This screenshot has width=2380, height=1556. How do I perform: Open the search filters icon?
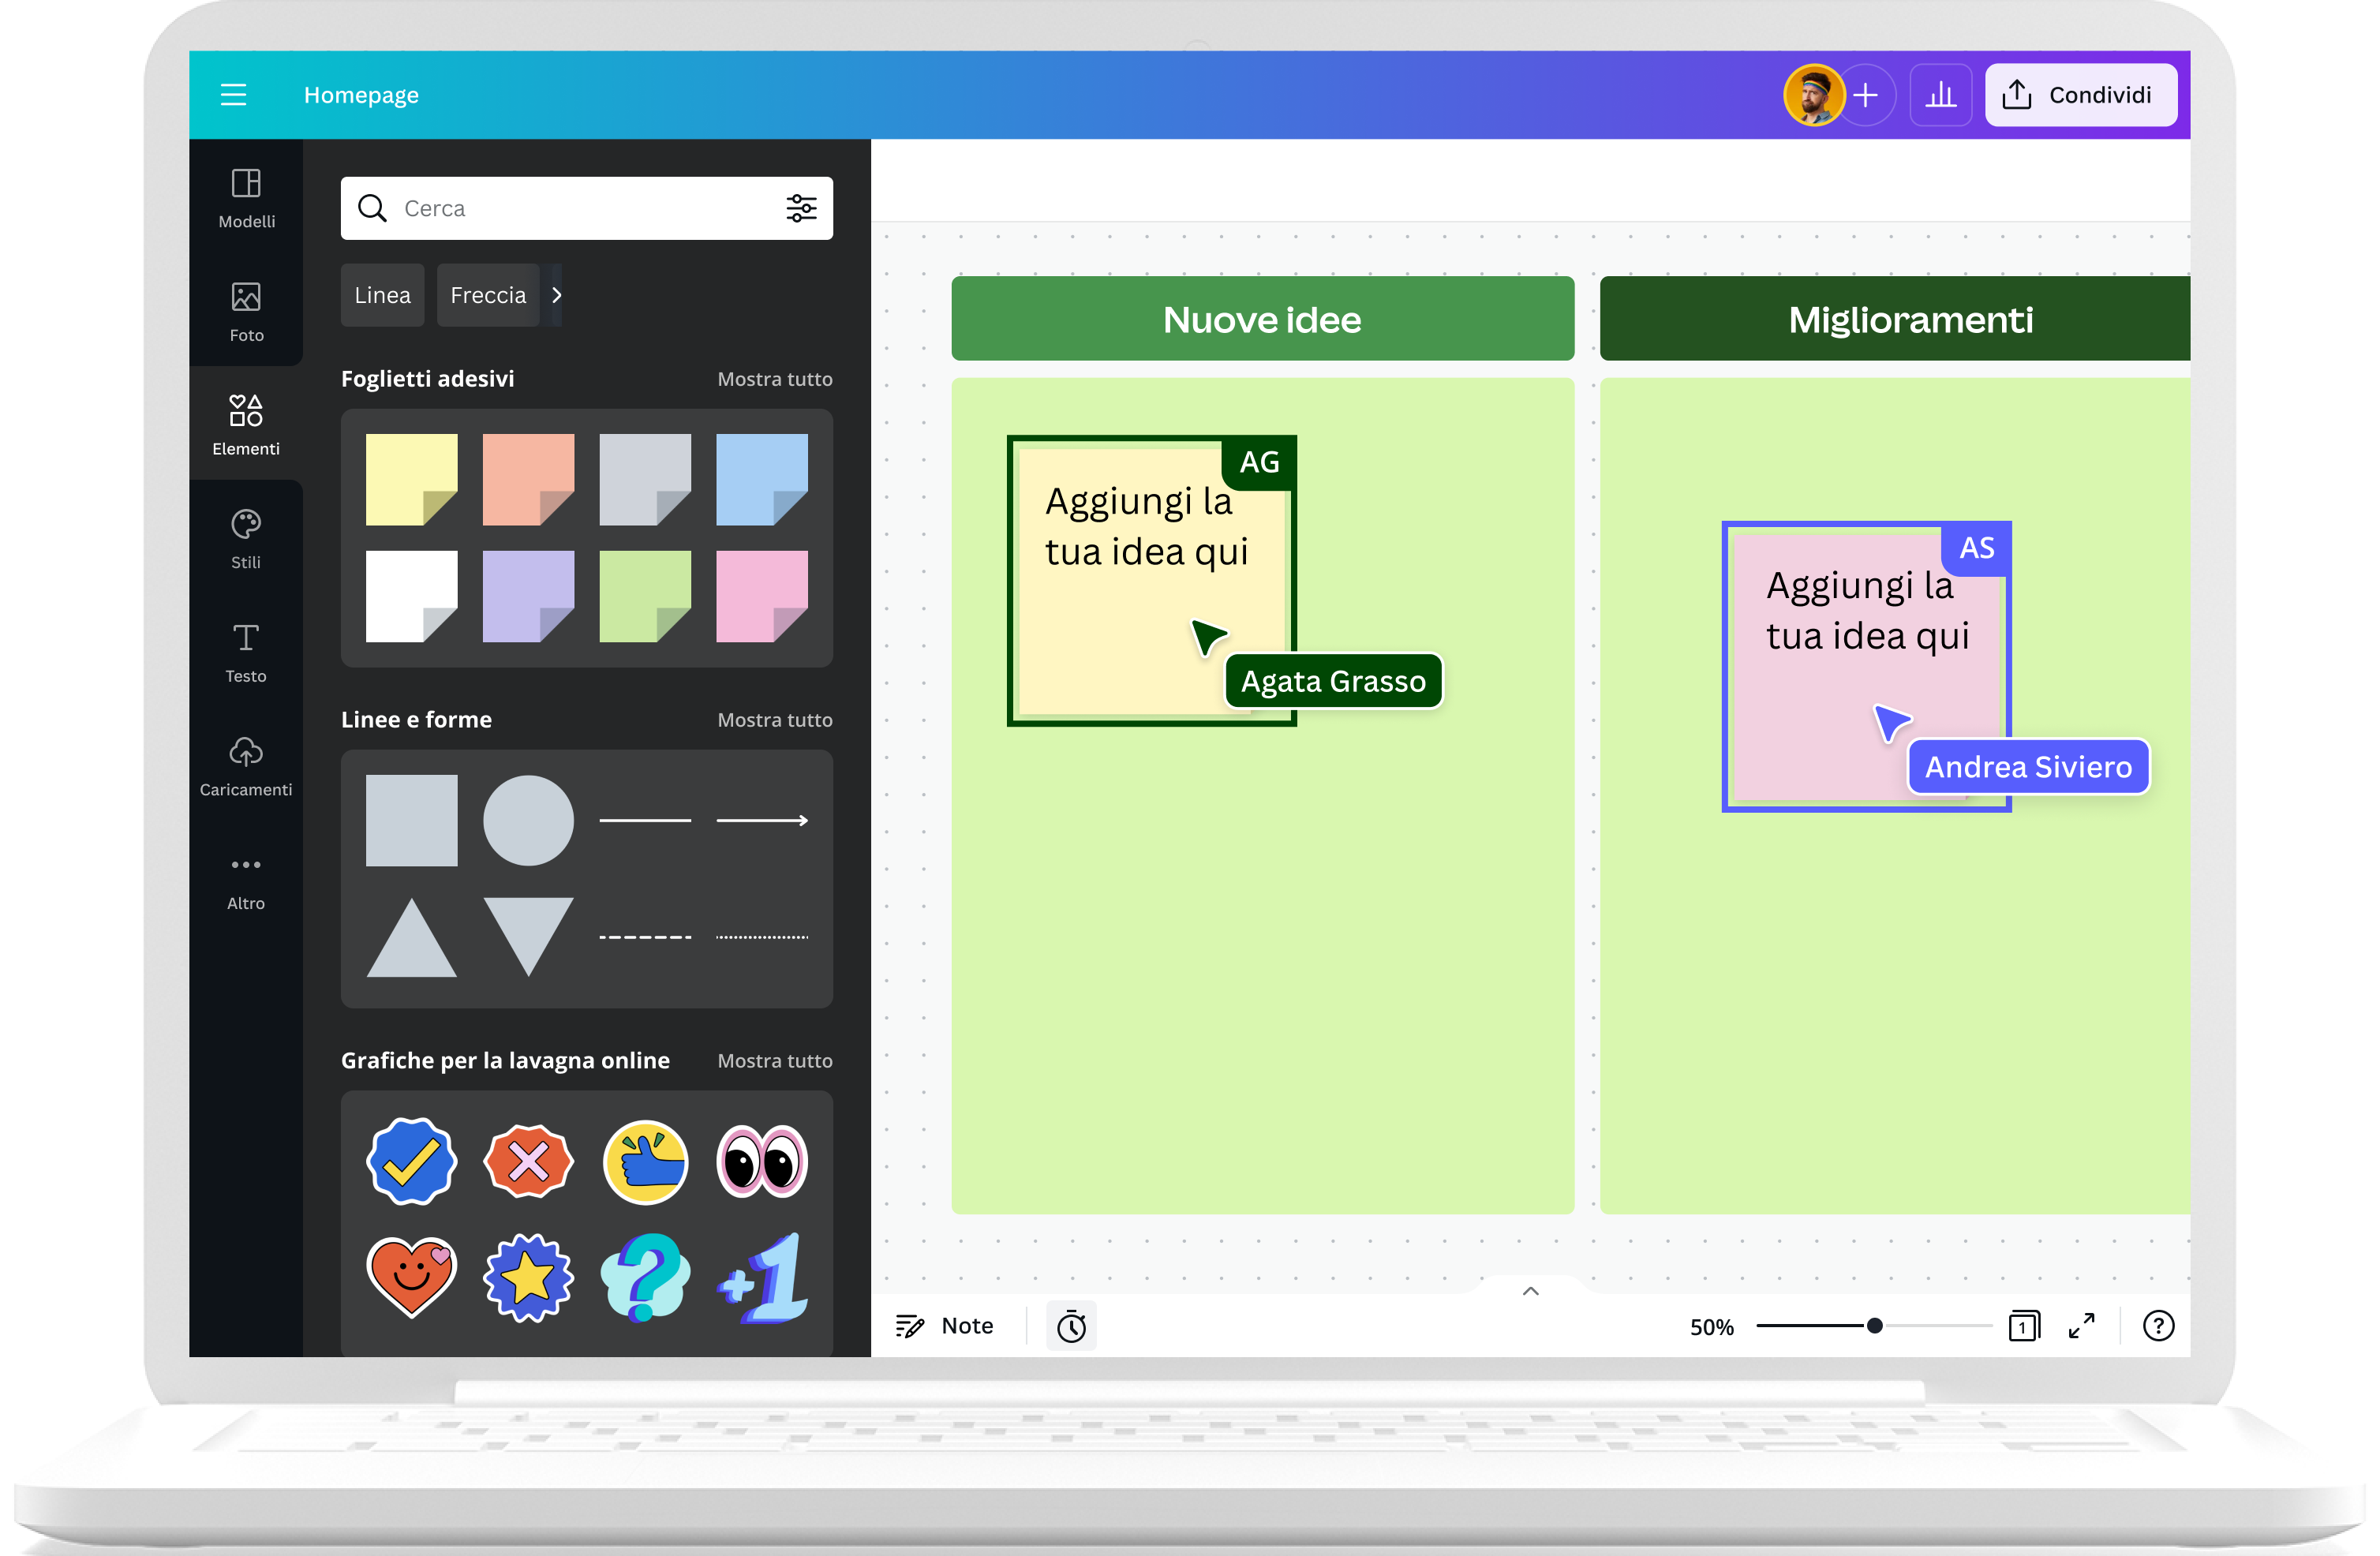[801, 208]
